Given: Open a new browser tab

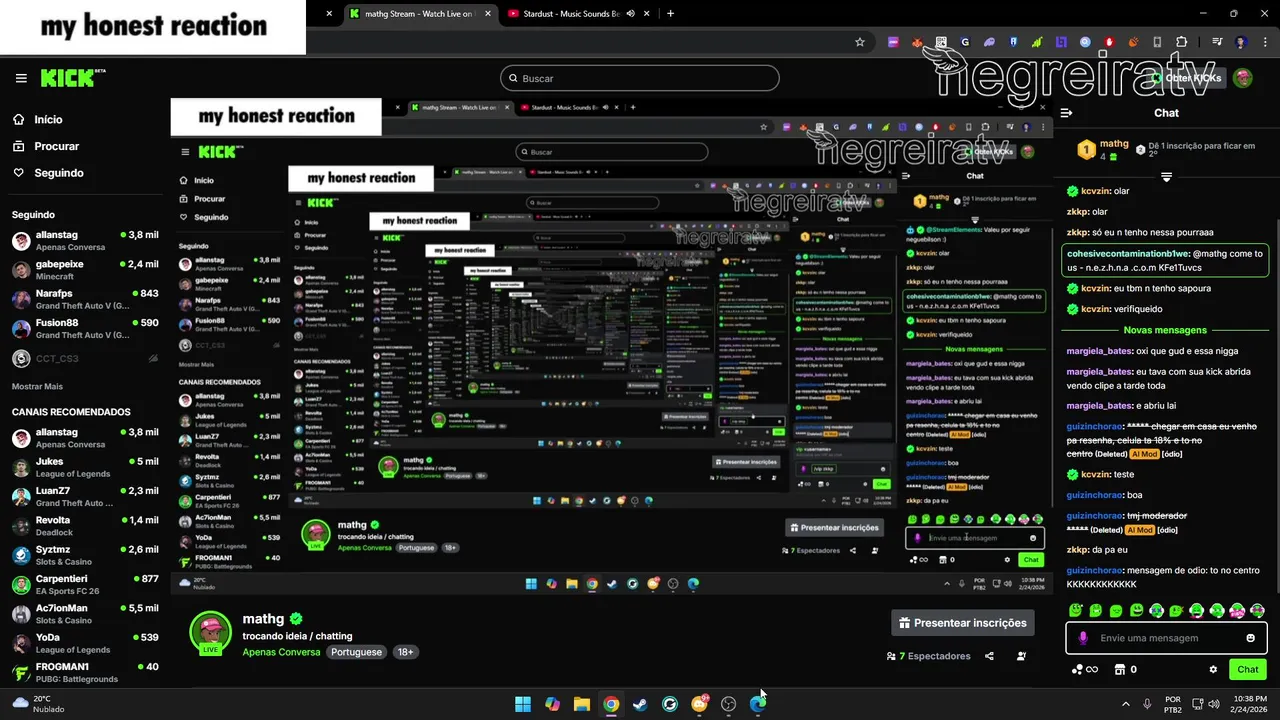Looking at the screenshot, I should tap(670, 14).
